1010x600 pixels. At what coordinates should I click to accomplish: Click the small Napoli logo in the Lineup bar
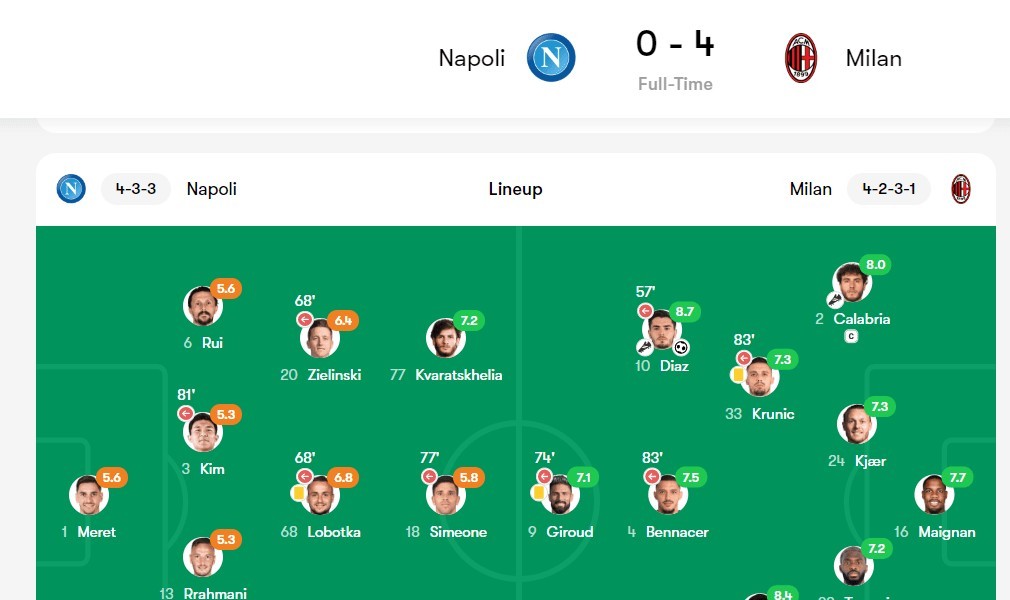(71, 189)
